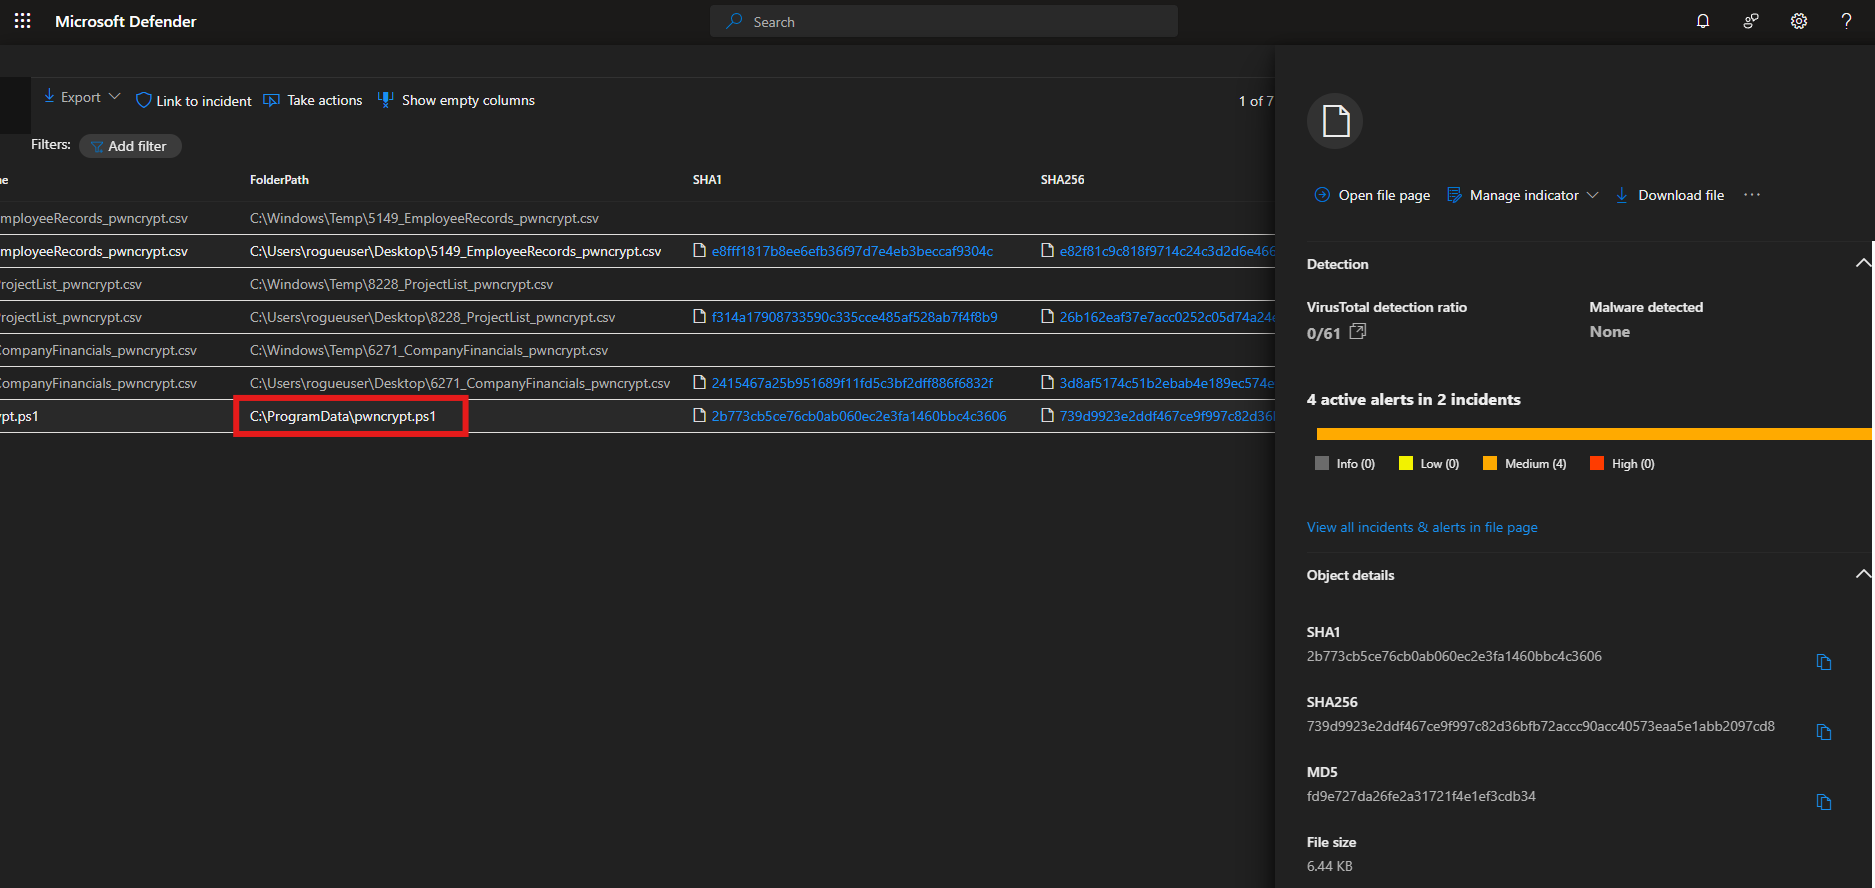Open the community feedback people icon

tap(1751, 21)
